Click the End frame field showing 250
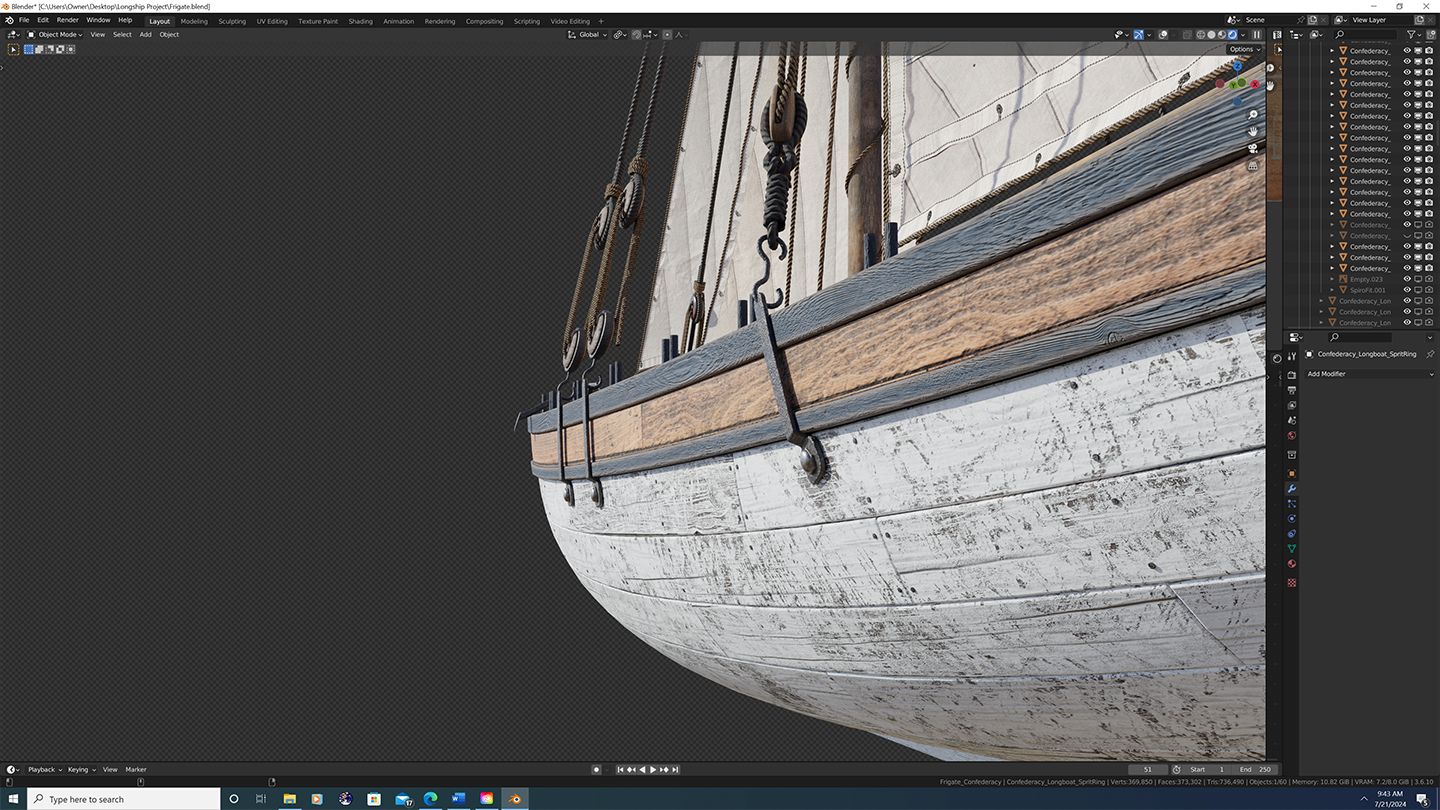The width and height of the screenshot is (1440, 810). click(x=1256, y=769)
